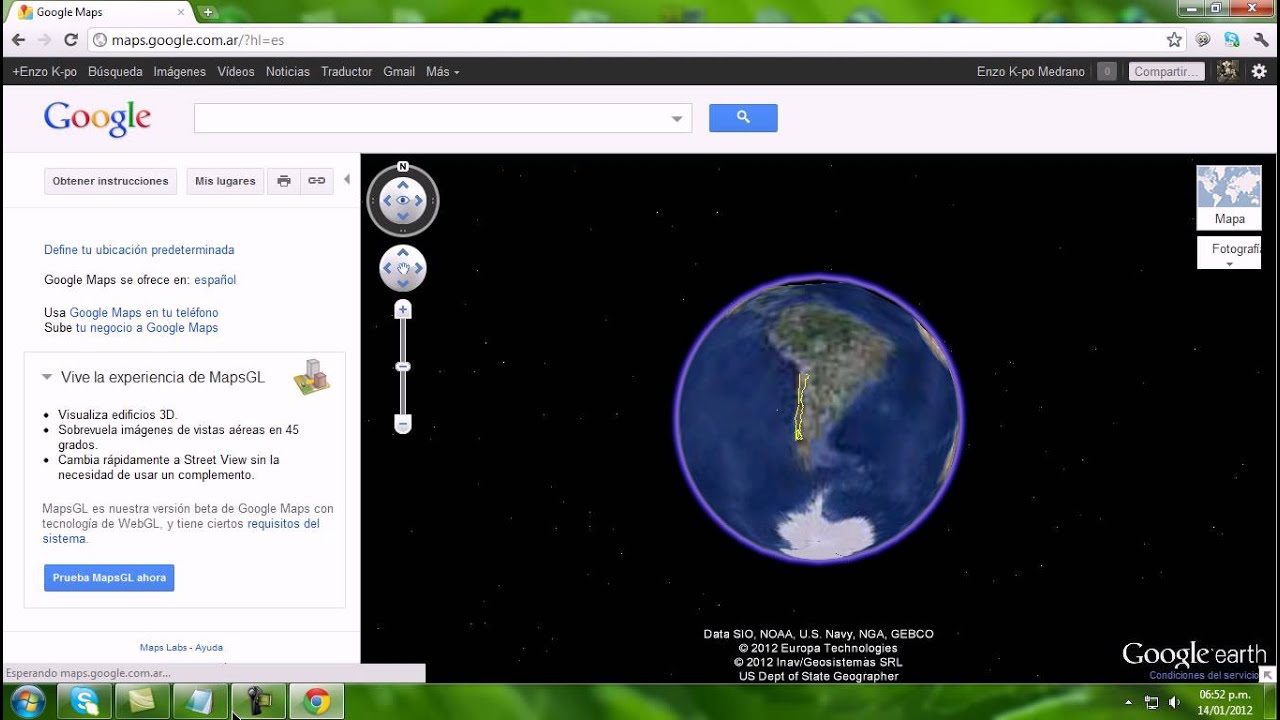Screen dimensions: 1280x720
Task: Open the search box suggestions dropdown arrow
Action: coord(677,118)
